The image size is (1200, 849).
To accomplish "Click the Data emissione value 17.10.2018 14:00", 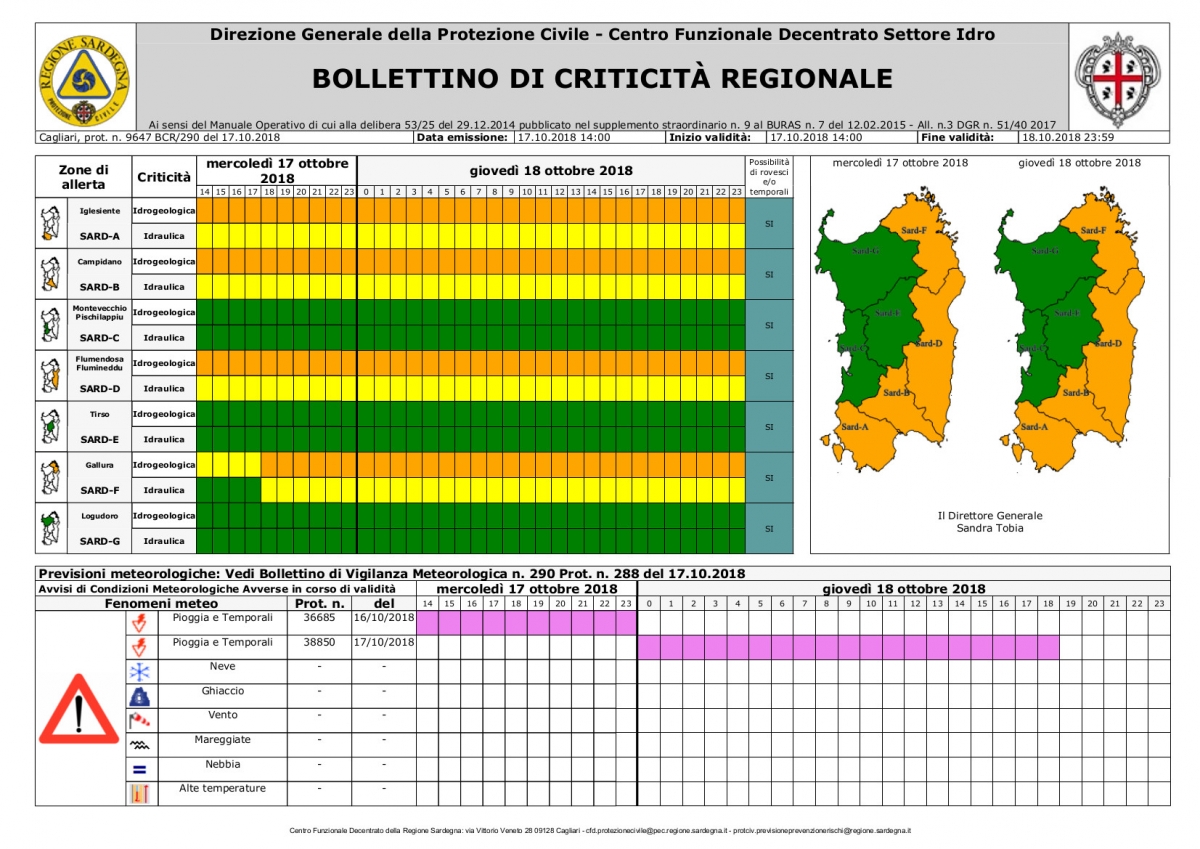I will coord(563,137).
